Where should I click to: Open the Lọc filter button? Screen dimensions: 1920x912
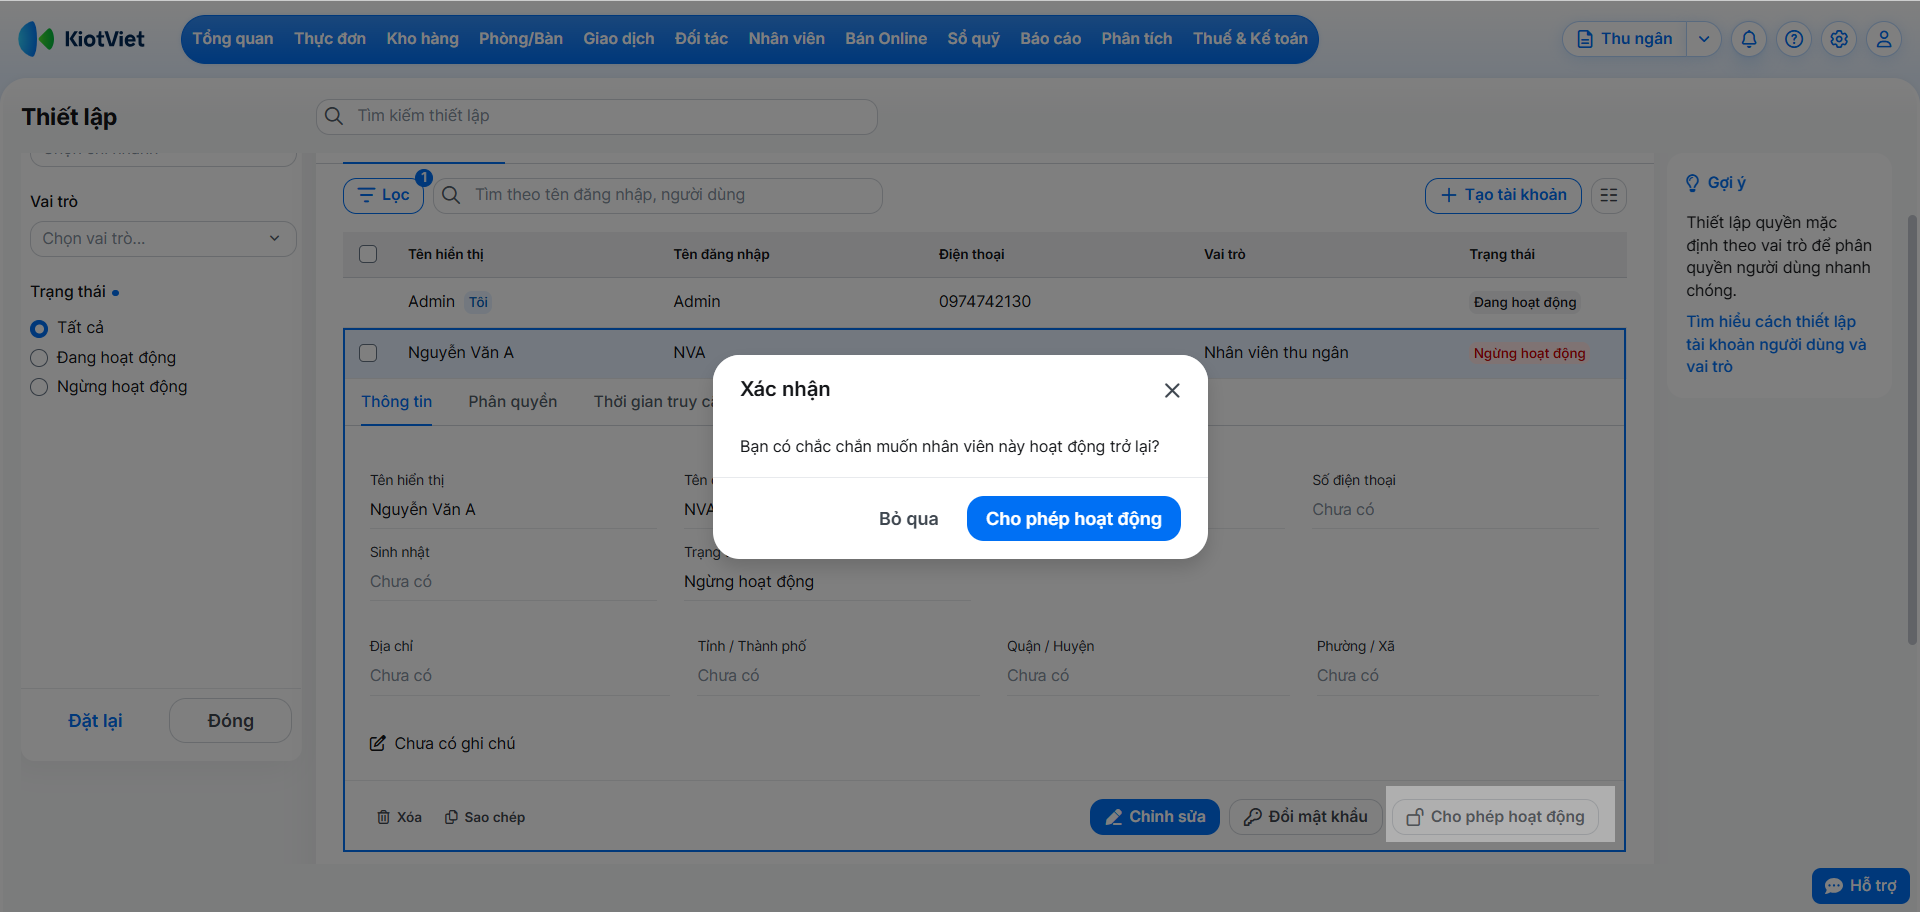(384, 195)
